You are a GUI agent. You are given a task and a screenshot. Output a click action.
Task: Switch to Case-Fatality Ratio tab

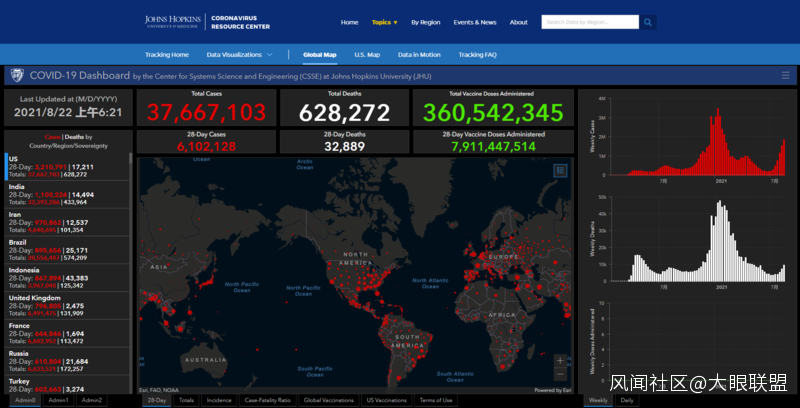[x=267, y=400]
